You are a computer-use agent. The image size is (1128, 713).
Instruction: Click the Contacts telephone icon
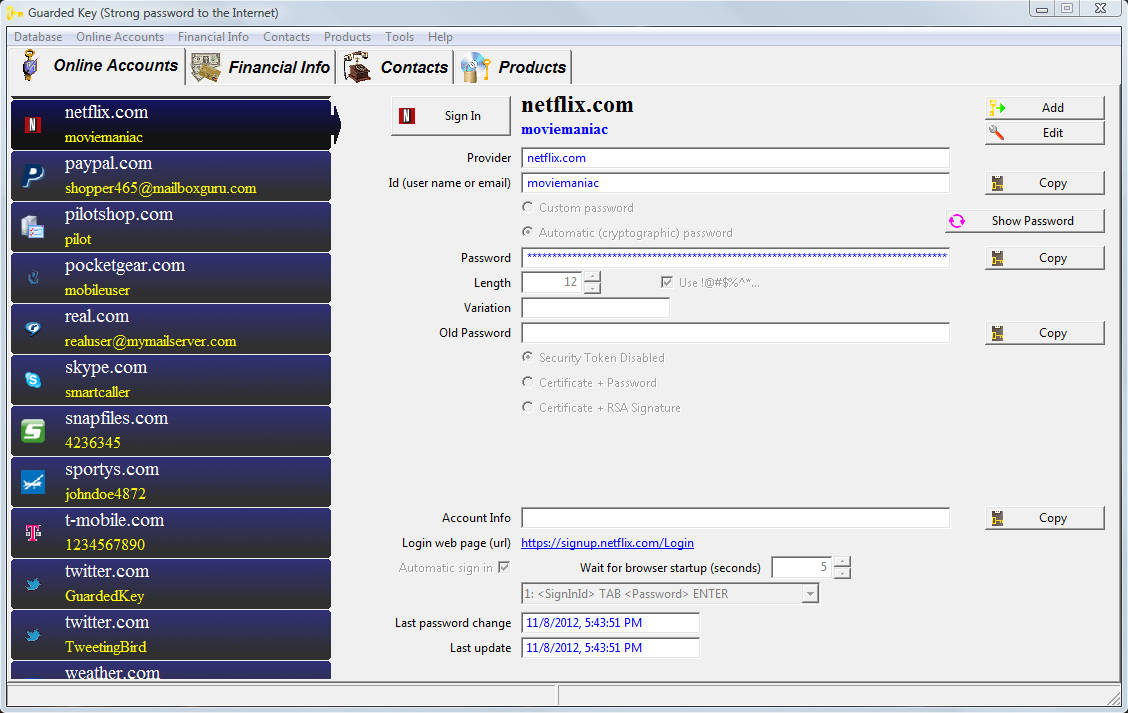click(357, 67)
